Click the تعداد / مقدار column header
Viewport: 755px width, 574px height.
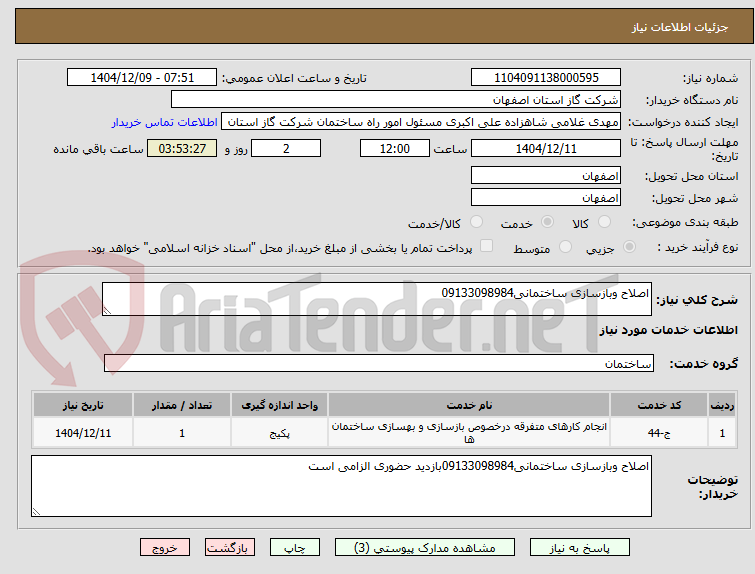(x=182, y=405)
